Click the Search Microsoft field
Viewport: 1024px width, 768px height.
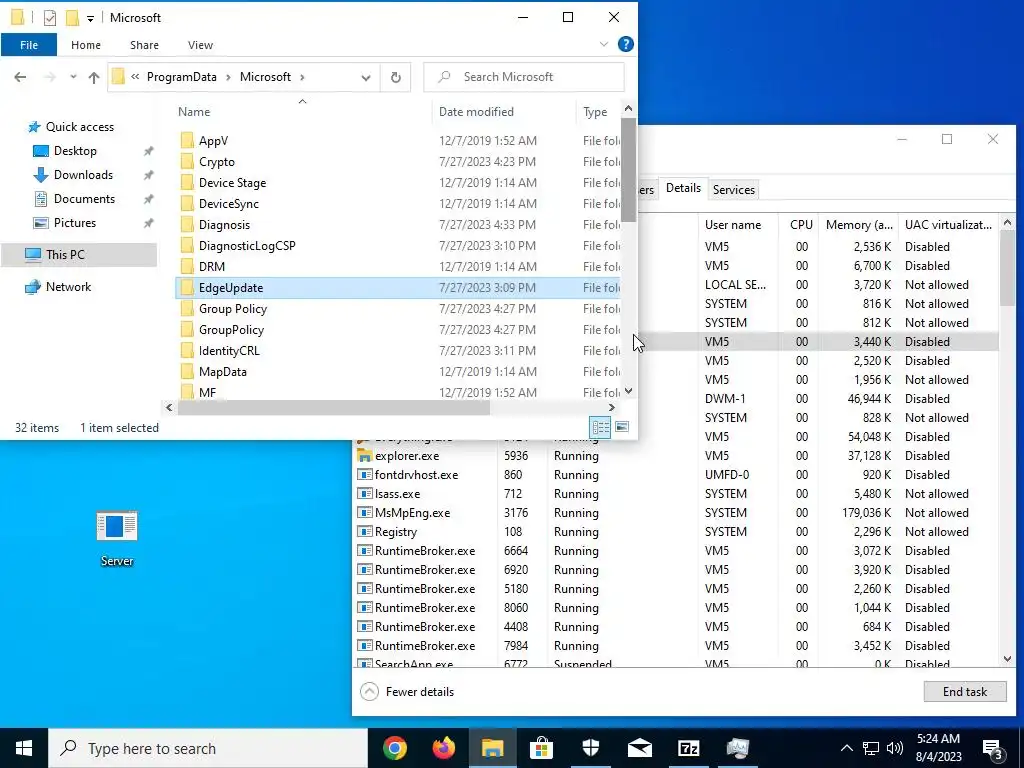524,77
